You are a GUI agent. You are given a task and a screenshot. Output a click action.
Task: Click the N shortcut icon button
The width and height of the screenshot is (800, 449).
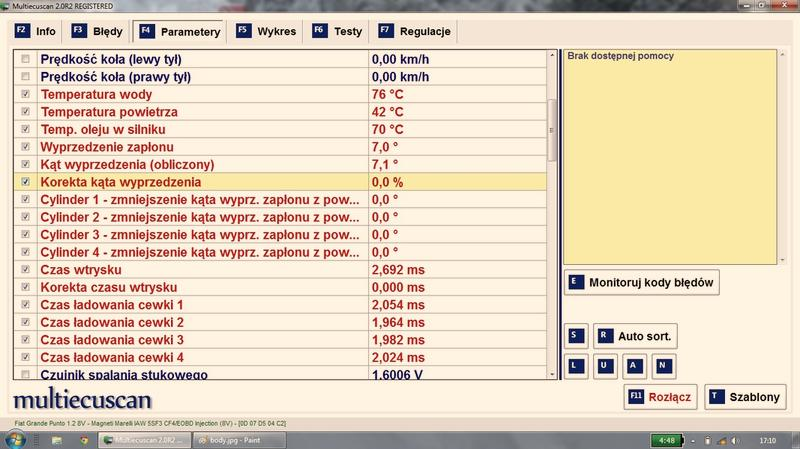(664, 366)
